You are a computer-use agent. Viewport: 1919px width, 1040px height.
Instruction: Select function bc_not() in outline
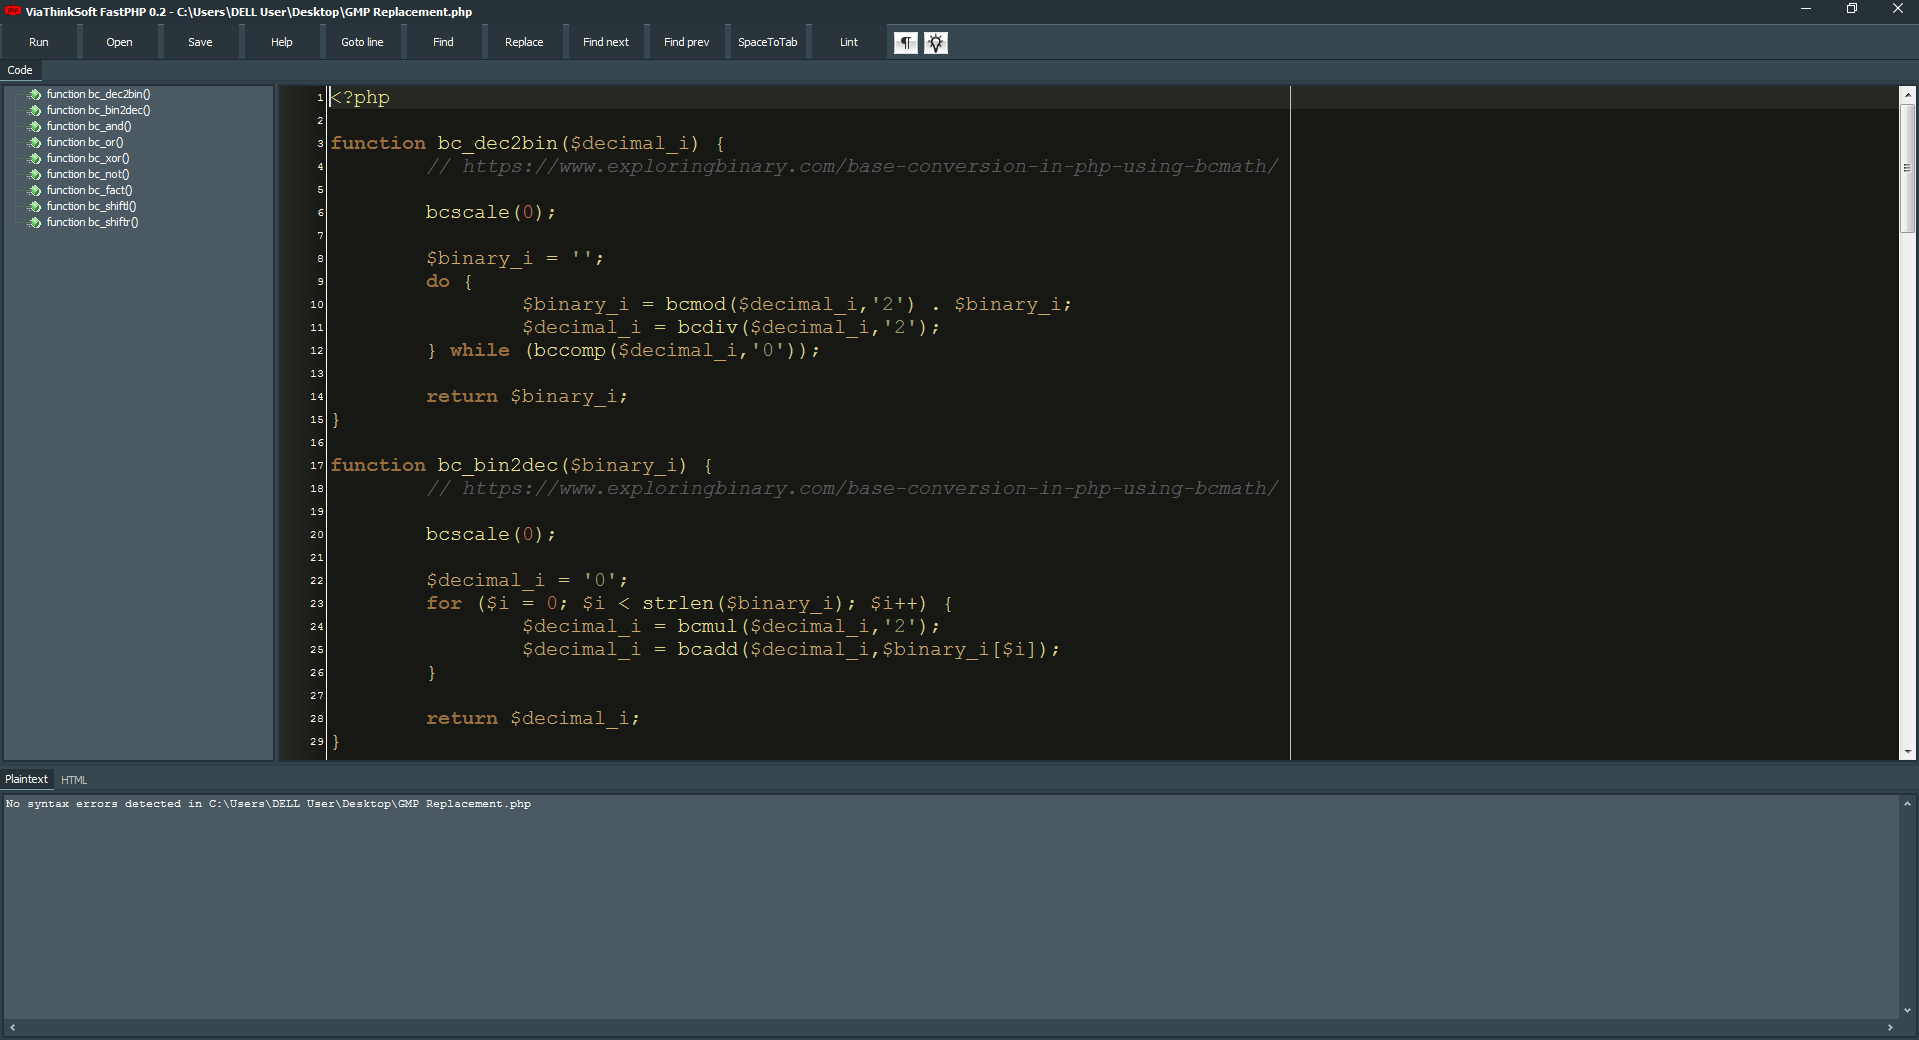click(x=88, y=174)
